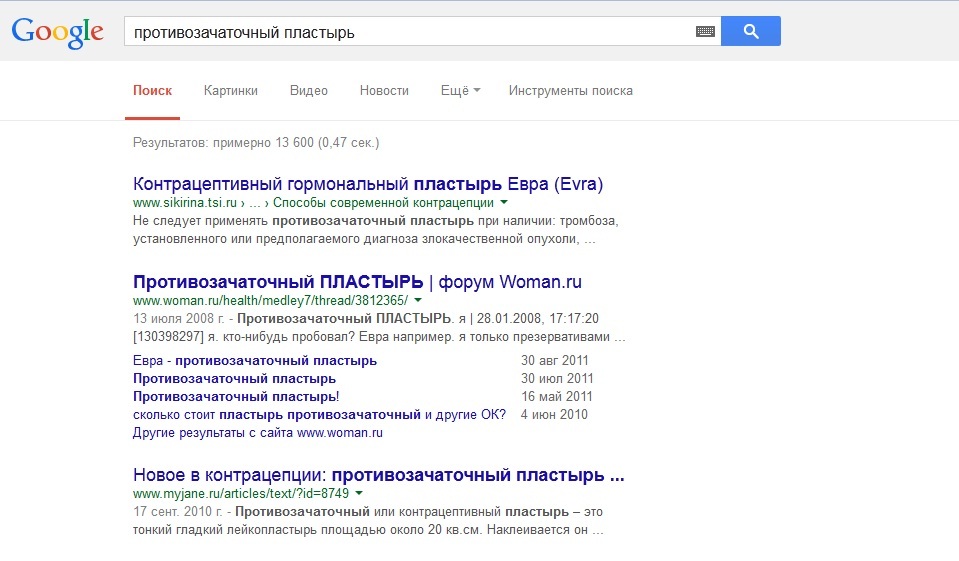This screenshot has width=959, height=561.
Task: Open Инструменты поиска options
Action: point(571,91)
